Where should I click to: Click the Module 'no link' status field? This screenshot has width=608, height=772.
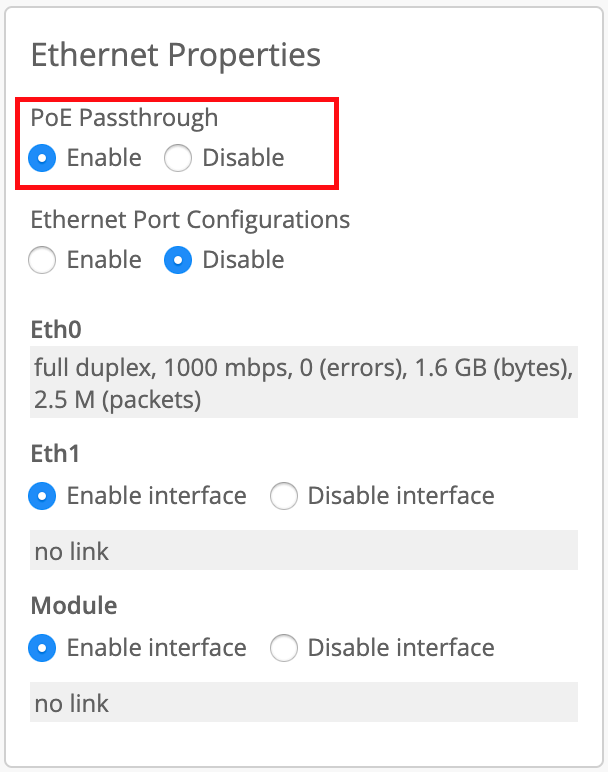pyautogui.click(x=304, y=703)
